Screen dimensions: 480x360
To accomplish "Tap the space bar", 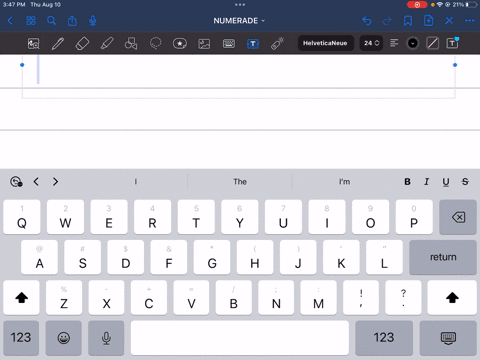I will coord(240,338).
